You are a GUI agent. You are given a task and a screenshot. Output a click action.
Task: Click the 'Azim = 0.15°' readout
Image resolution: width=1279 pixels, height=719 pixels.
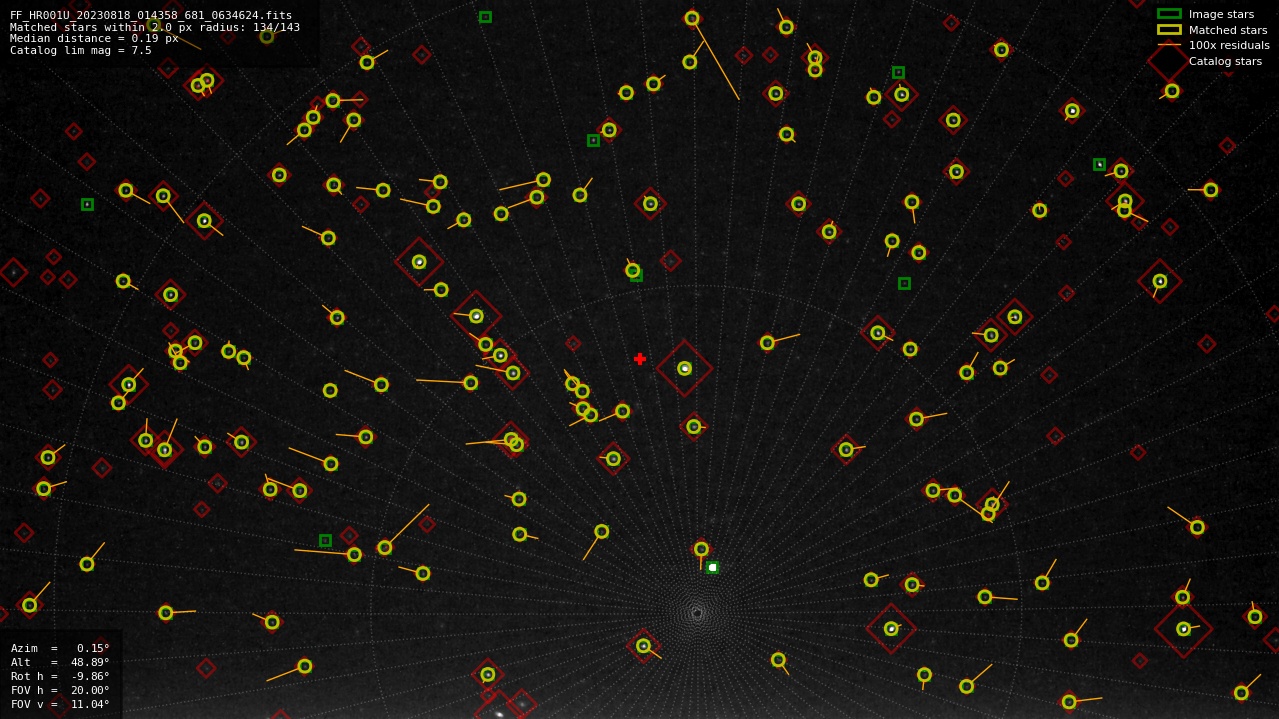pos(60,648)
